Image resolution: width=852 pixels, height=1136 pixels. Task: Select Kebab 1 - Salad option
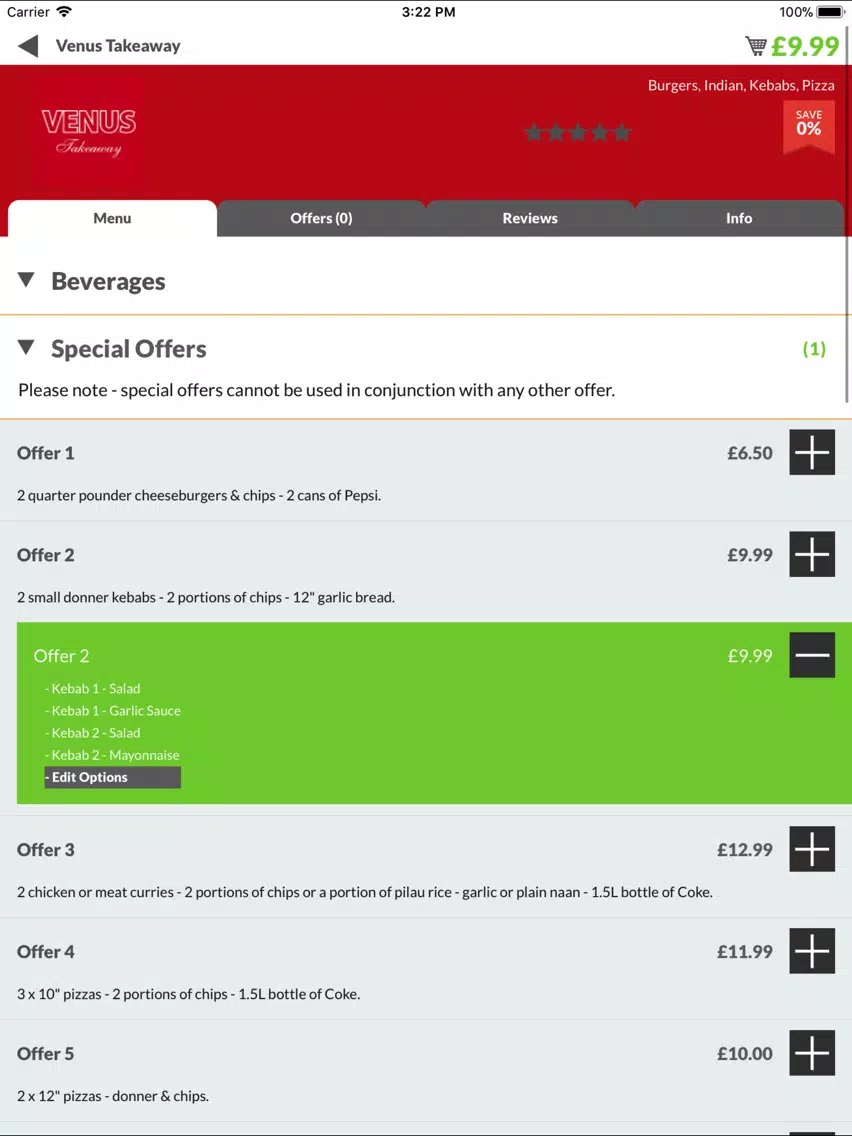pyautogui.click(x=93, y=688)
